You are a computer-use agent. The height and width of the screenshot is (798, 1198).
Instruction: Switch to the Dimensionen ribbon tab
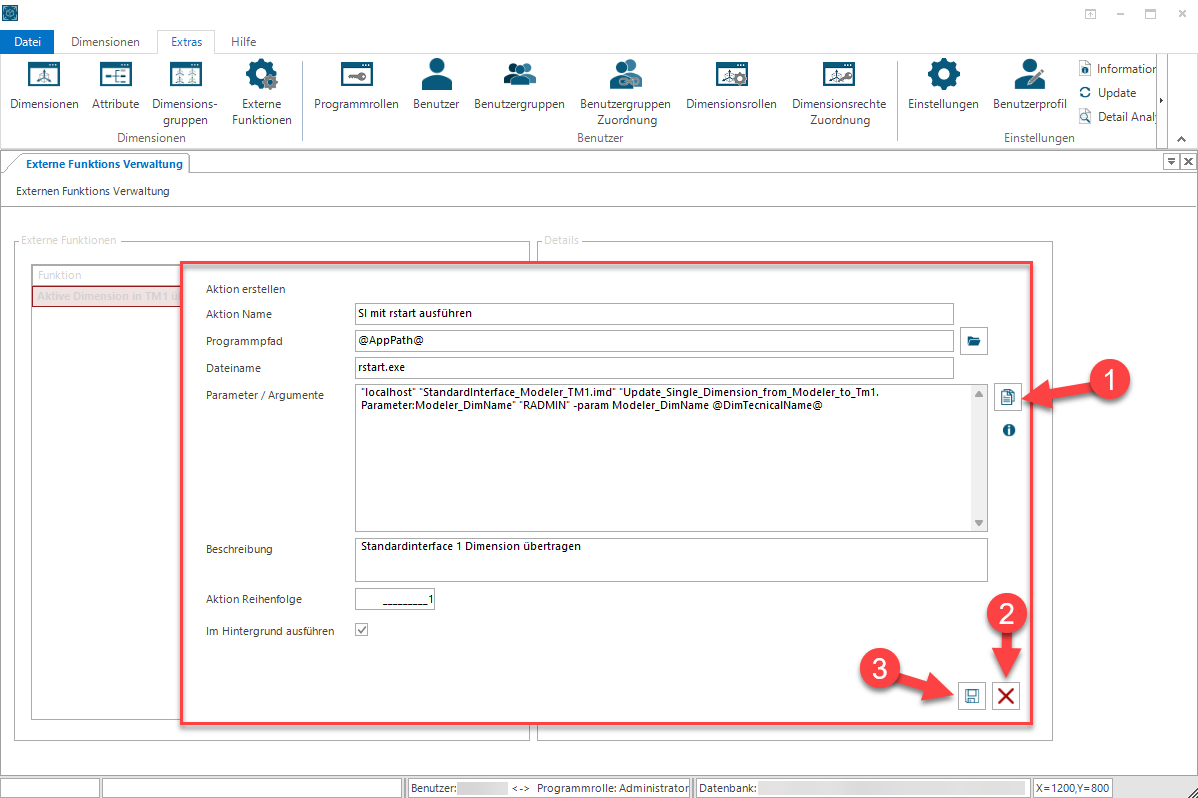(x=105, y=42)
